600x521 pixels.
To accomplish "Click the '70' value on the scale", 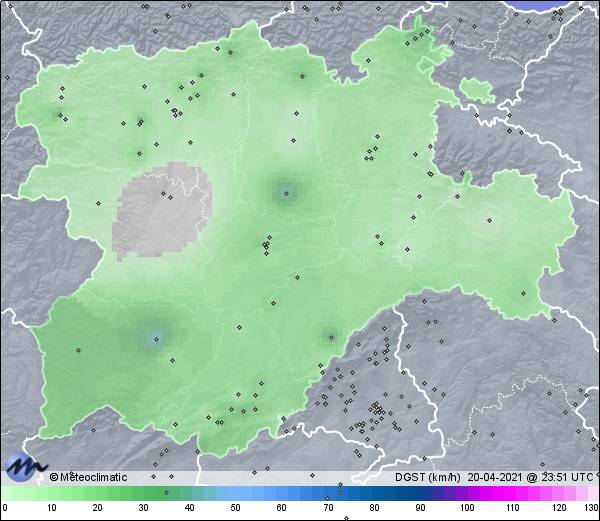I will (328, 508).
